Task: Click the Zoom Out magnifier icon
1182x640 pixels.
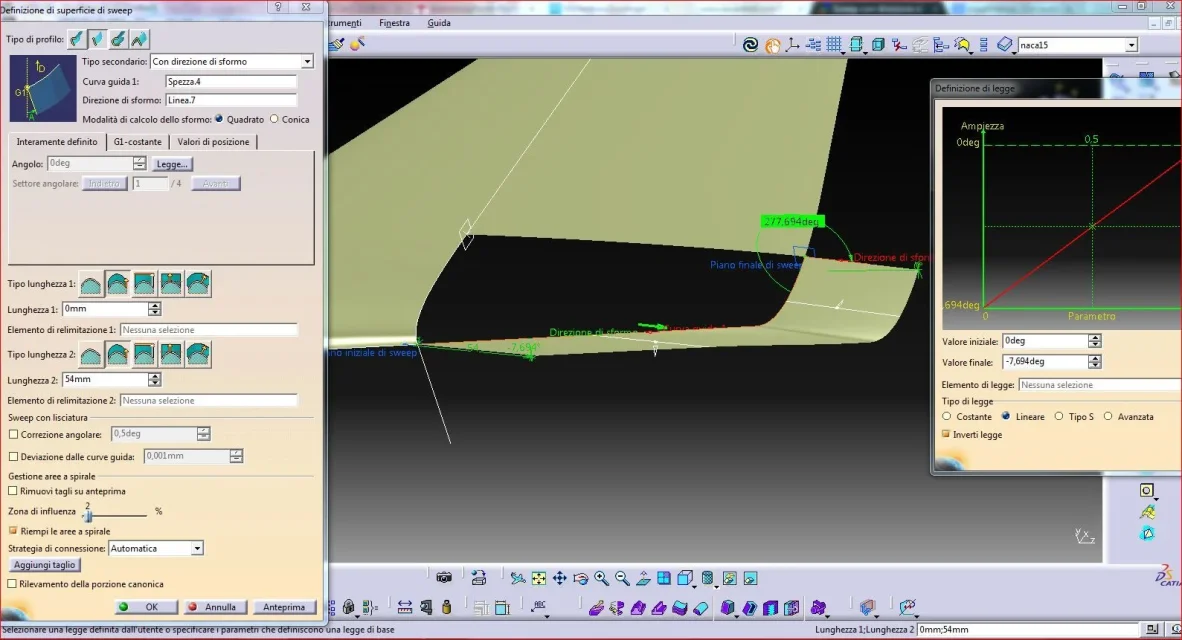Action: [622, 578]
